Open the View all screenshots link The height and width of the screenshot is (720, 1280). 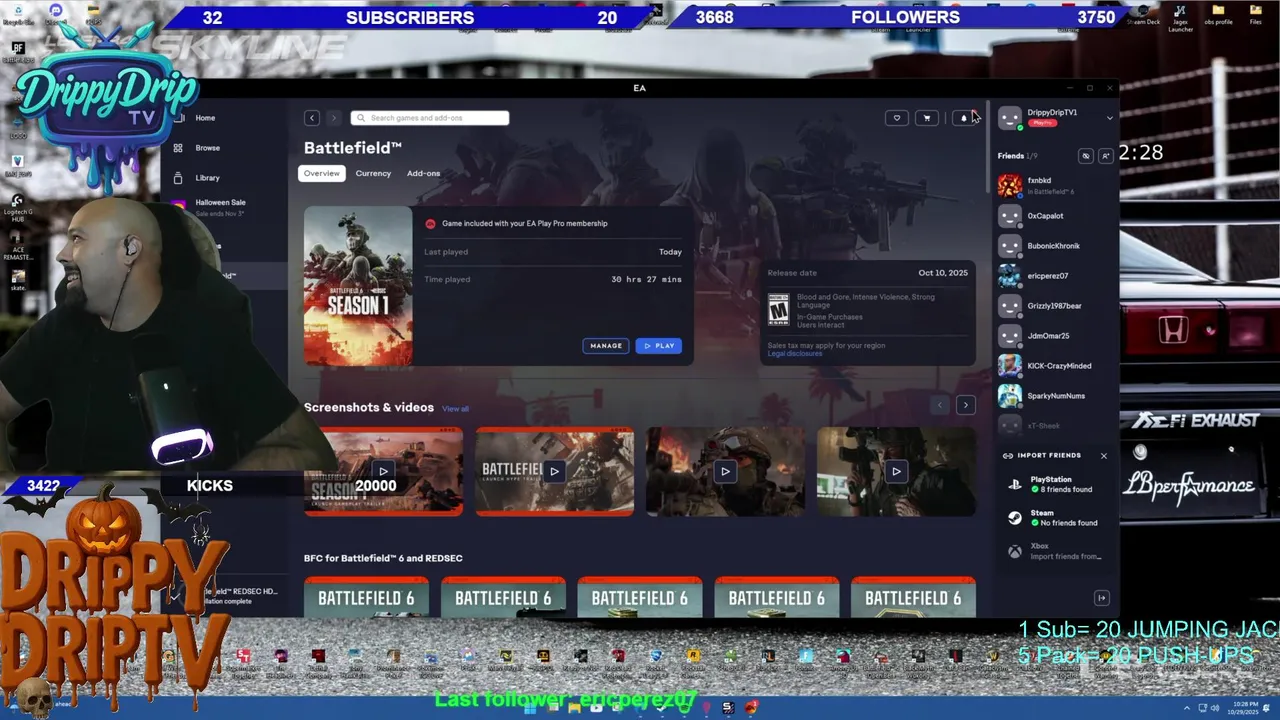(x=455, y=409)
